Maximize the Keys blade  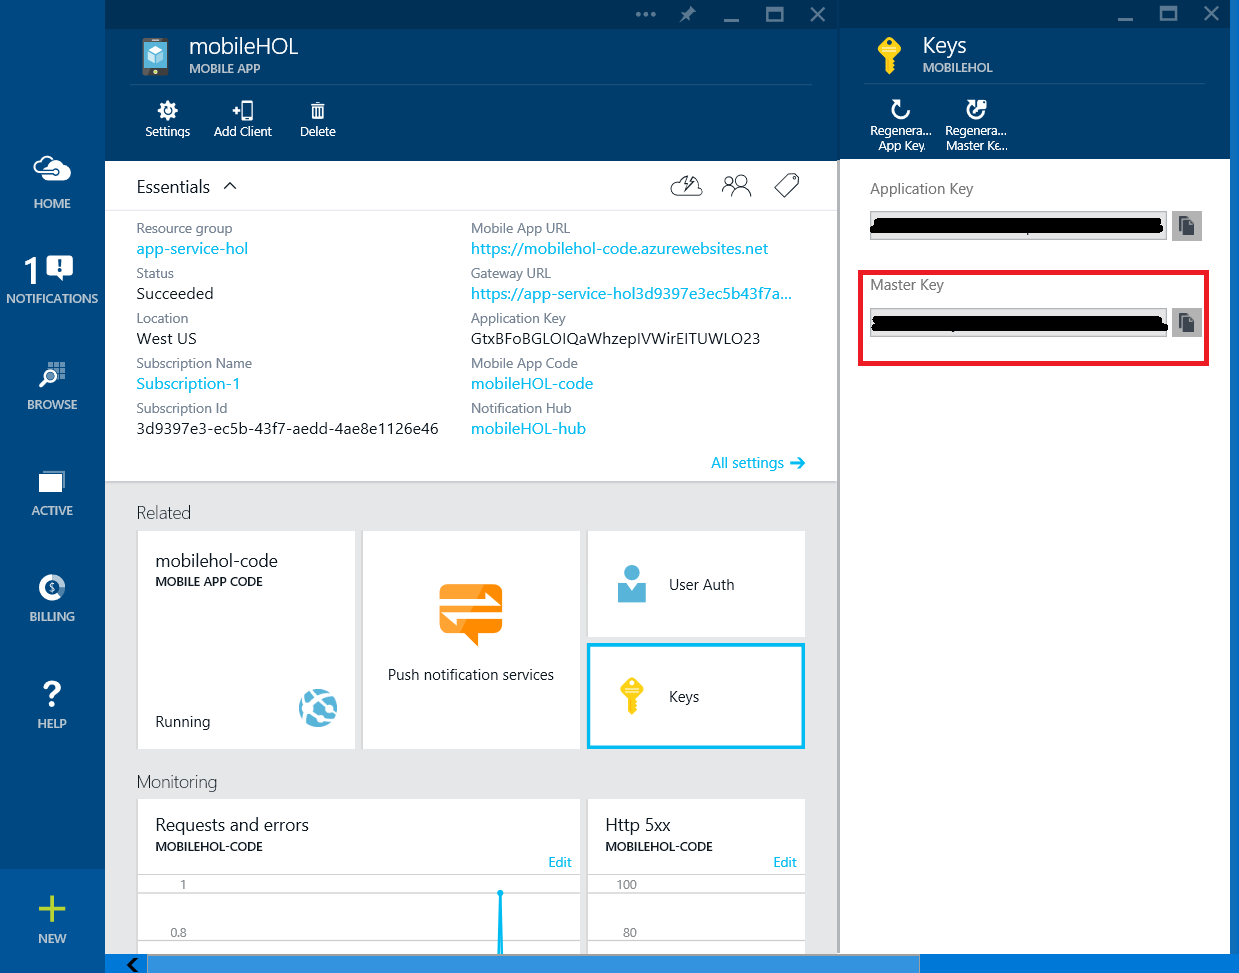(x=1168, y=13)
